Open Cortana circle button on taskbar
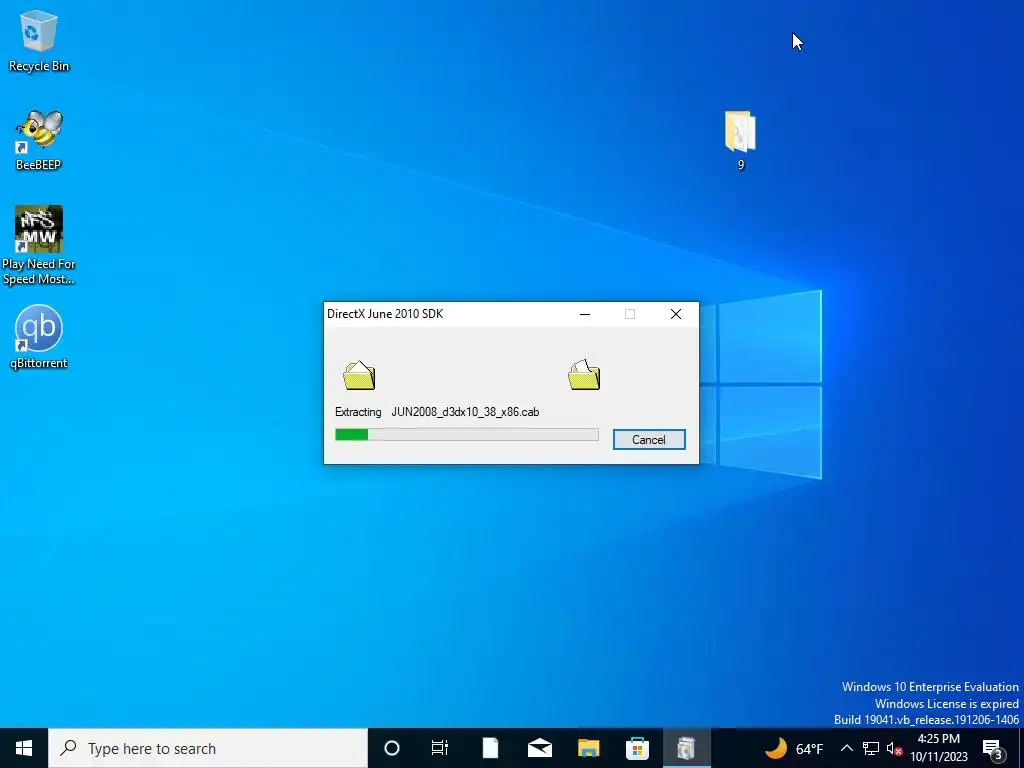The width and height of the screenshot is (1024, 768). click(x=392, y=748)
